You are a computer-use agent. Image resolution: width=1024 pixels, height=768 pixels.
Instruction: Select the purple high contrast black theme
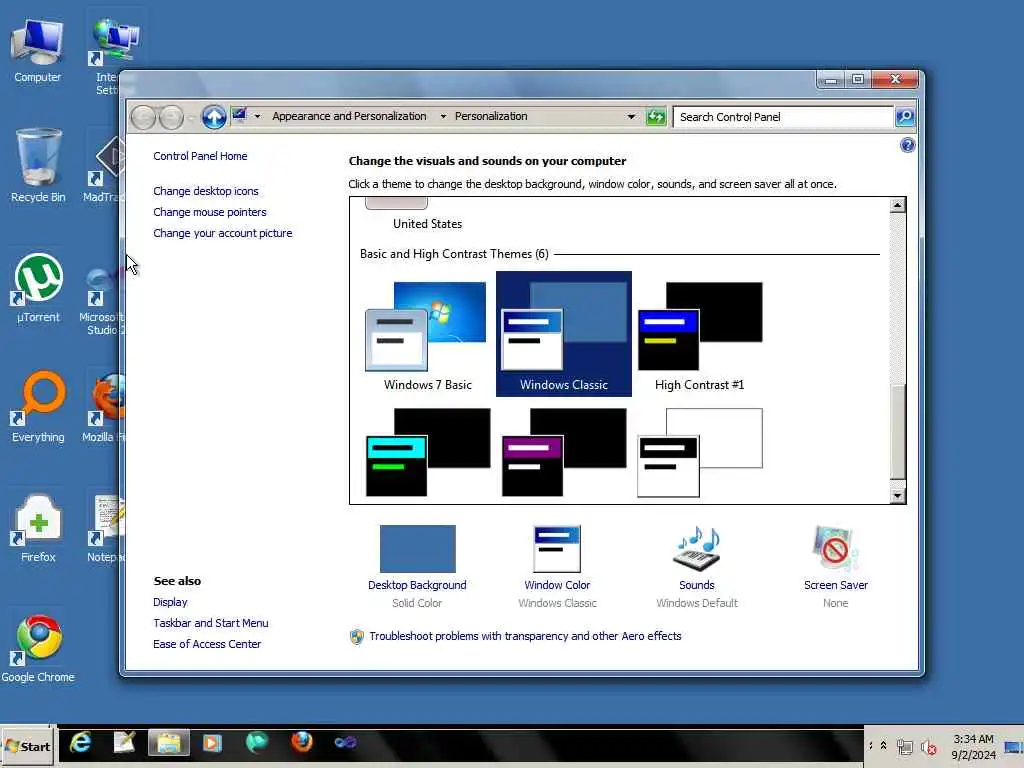[x=564, y=452]
